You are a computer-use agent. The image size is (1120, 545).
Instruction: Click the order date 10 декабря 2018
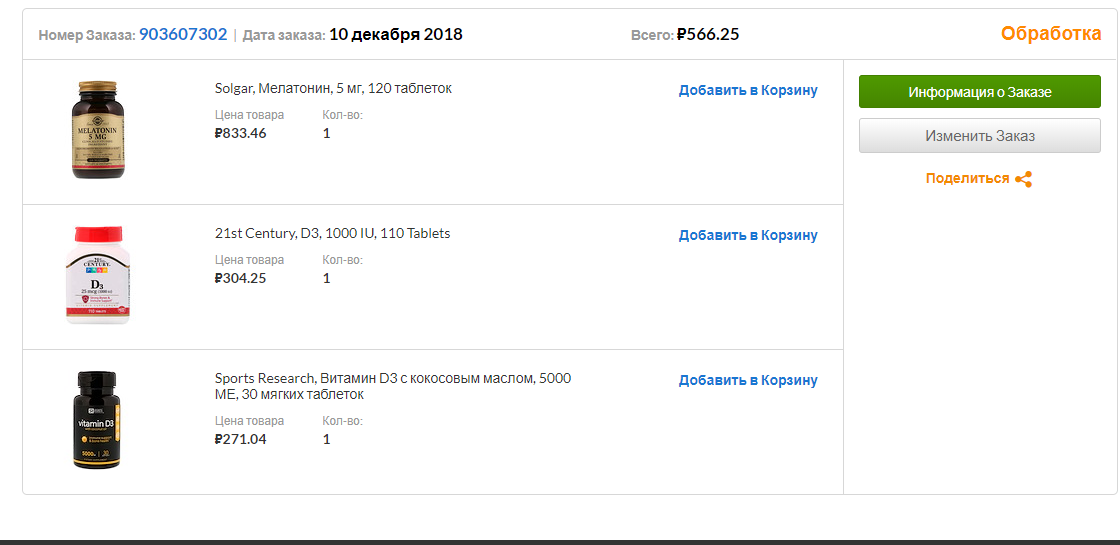(x=396, y=34)
